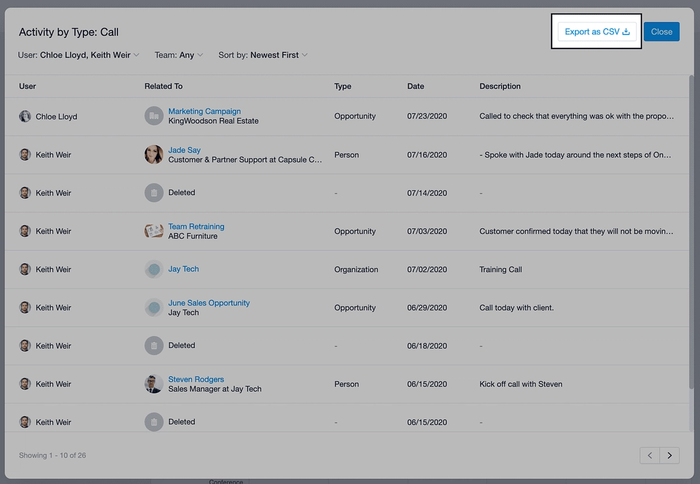Open the Marketing Campaign opportunity link

pos(204,111)
